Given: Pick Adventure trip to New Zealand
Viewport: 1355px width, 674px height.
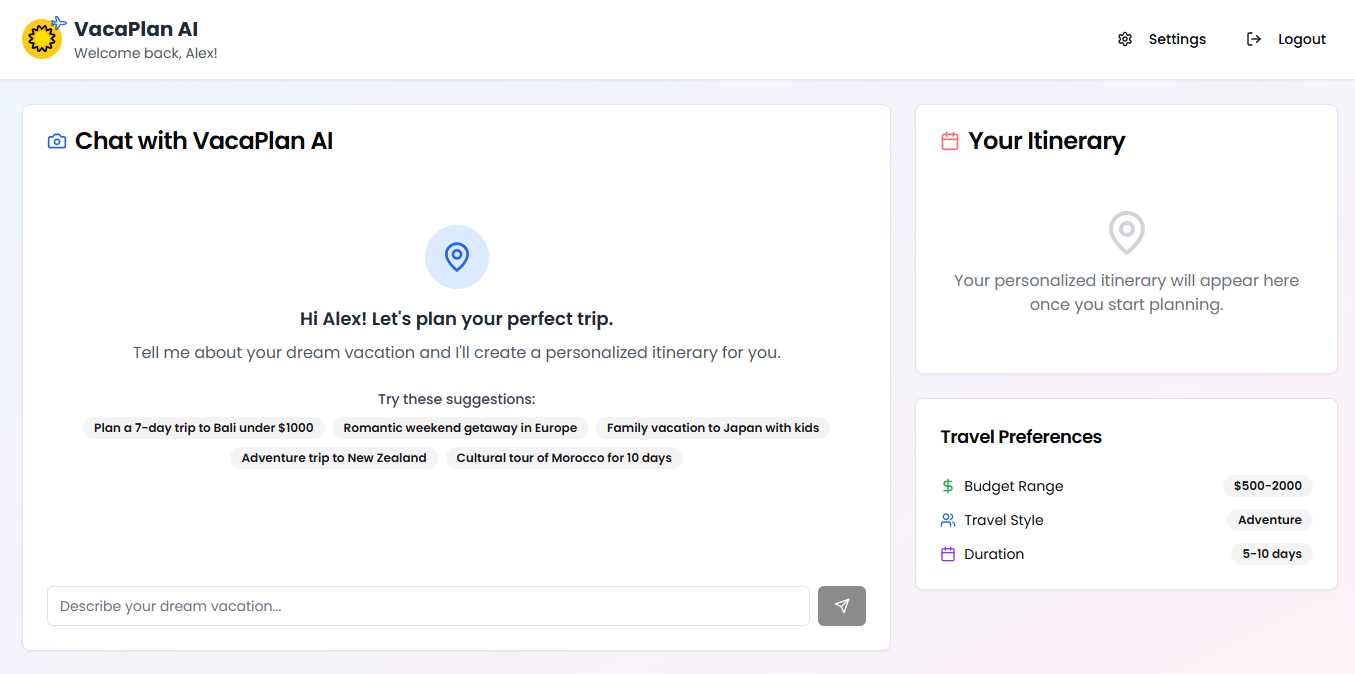Looking at the screenshot, I should coord(333,457).
